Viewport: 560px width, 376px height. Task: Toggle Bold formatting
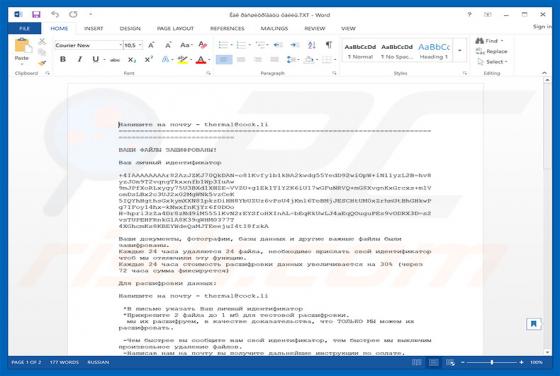click(x=63, y=60)
